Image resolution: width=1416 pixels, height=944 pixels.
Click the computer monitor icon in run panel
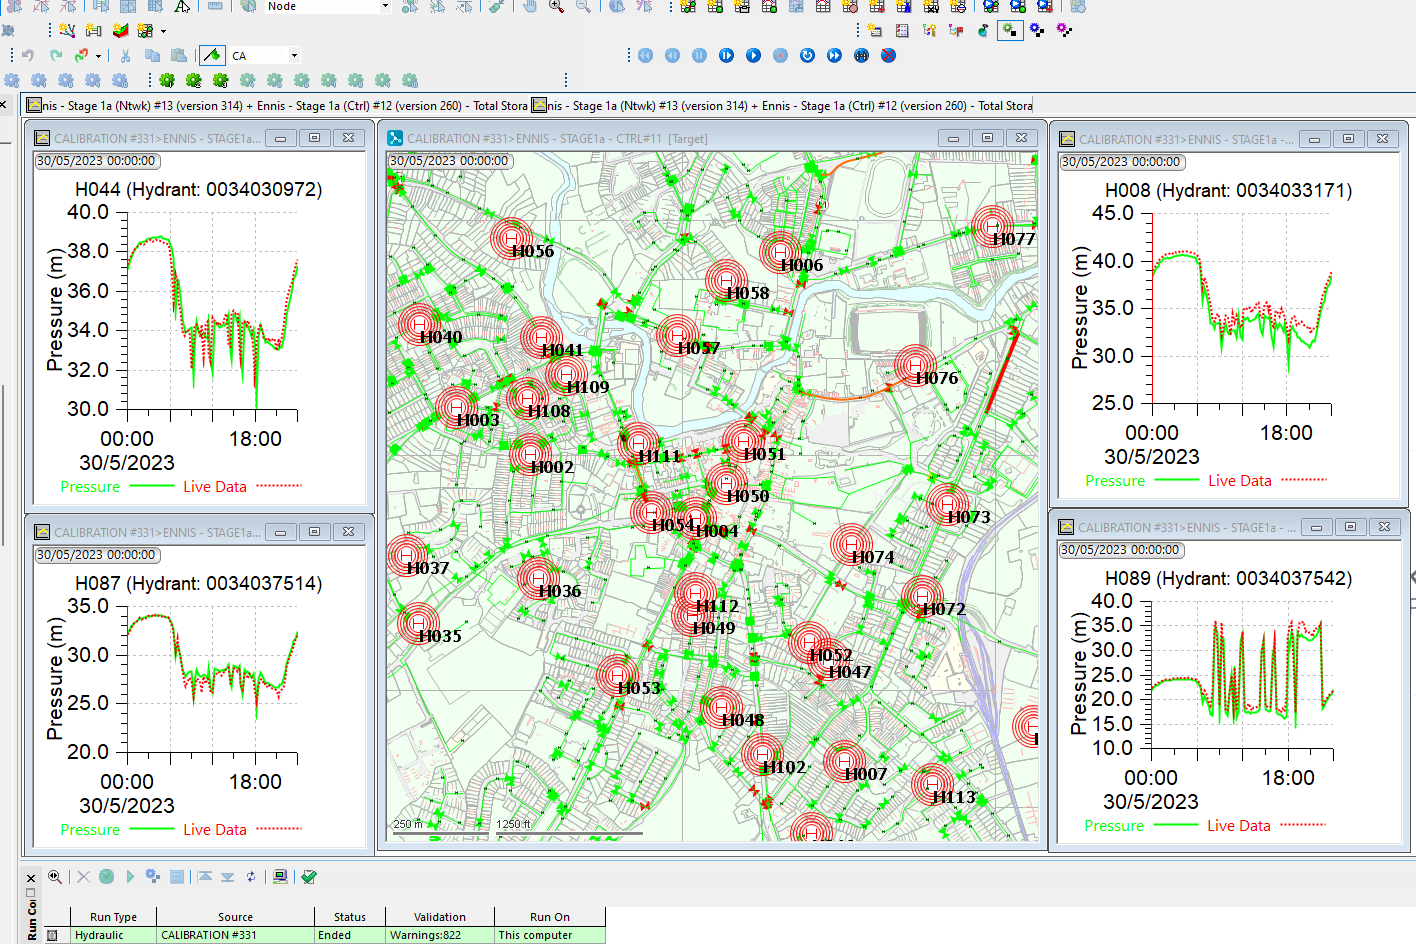[x=280, y=877]
